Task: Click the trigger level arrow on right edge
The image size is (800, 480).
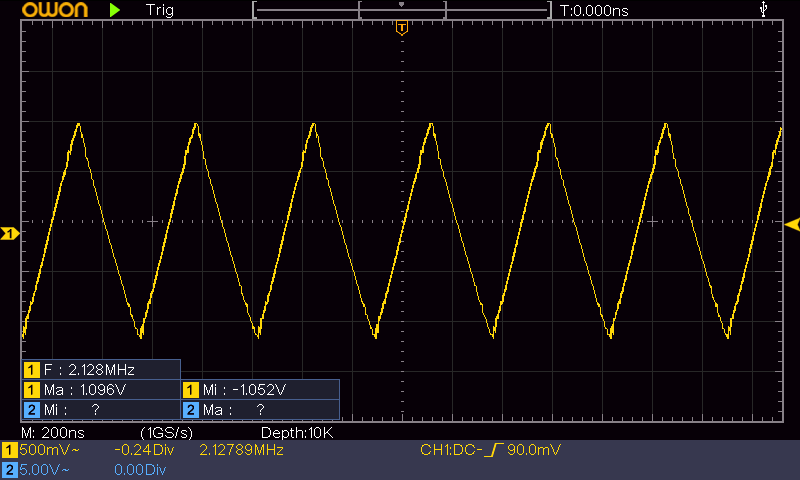Action: click(792, 224)
